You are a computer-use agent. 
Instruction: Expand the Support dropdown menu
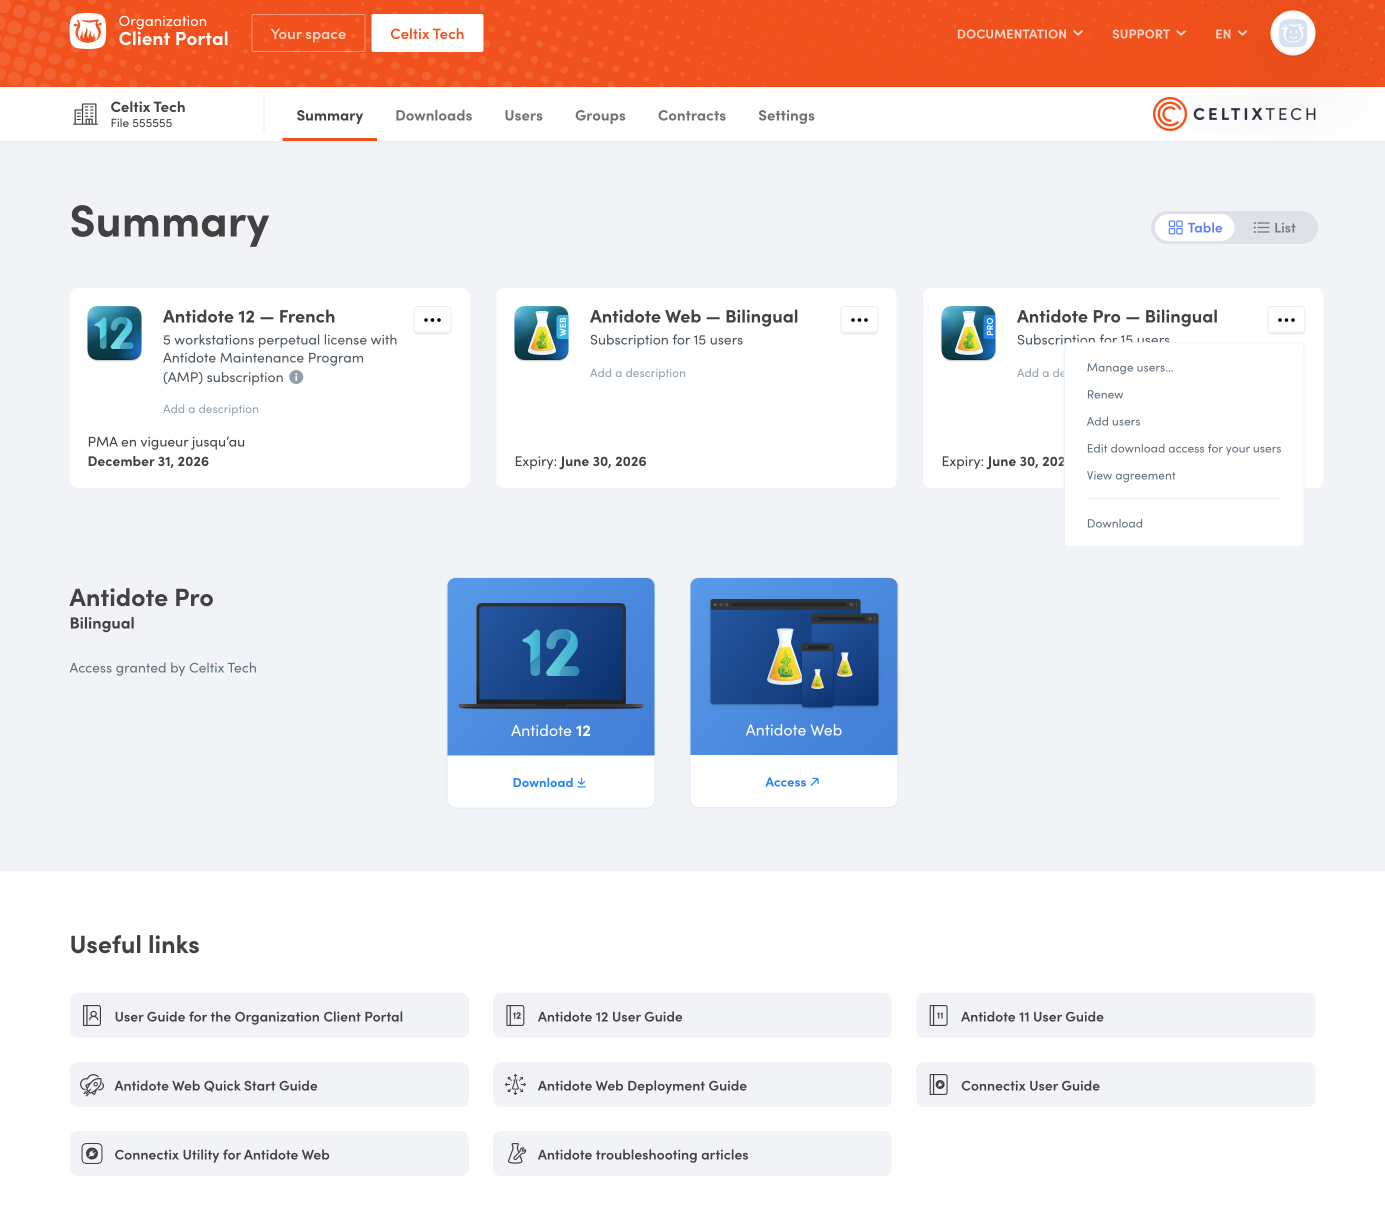(1148, 34)
